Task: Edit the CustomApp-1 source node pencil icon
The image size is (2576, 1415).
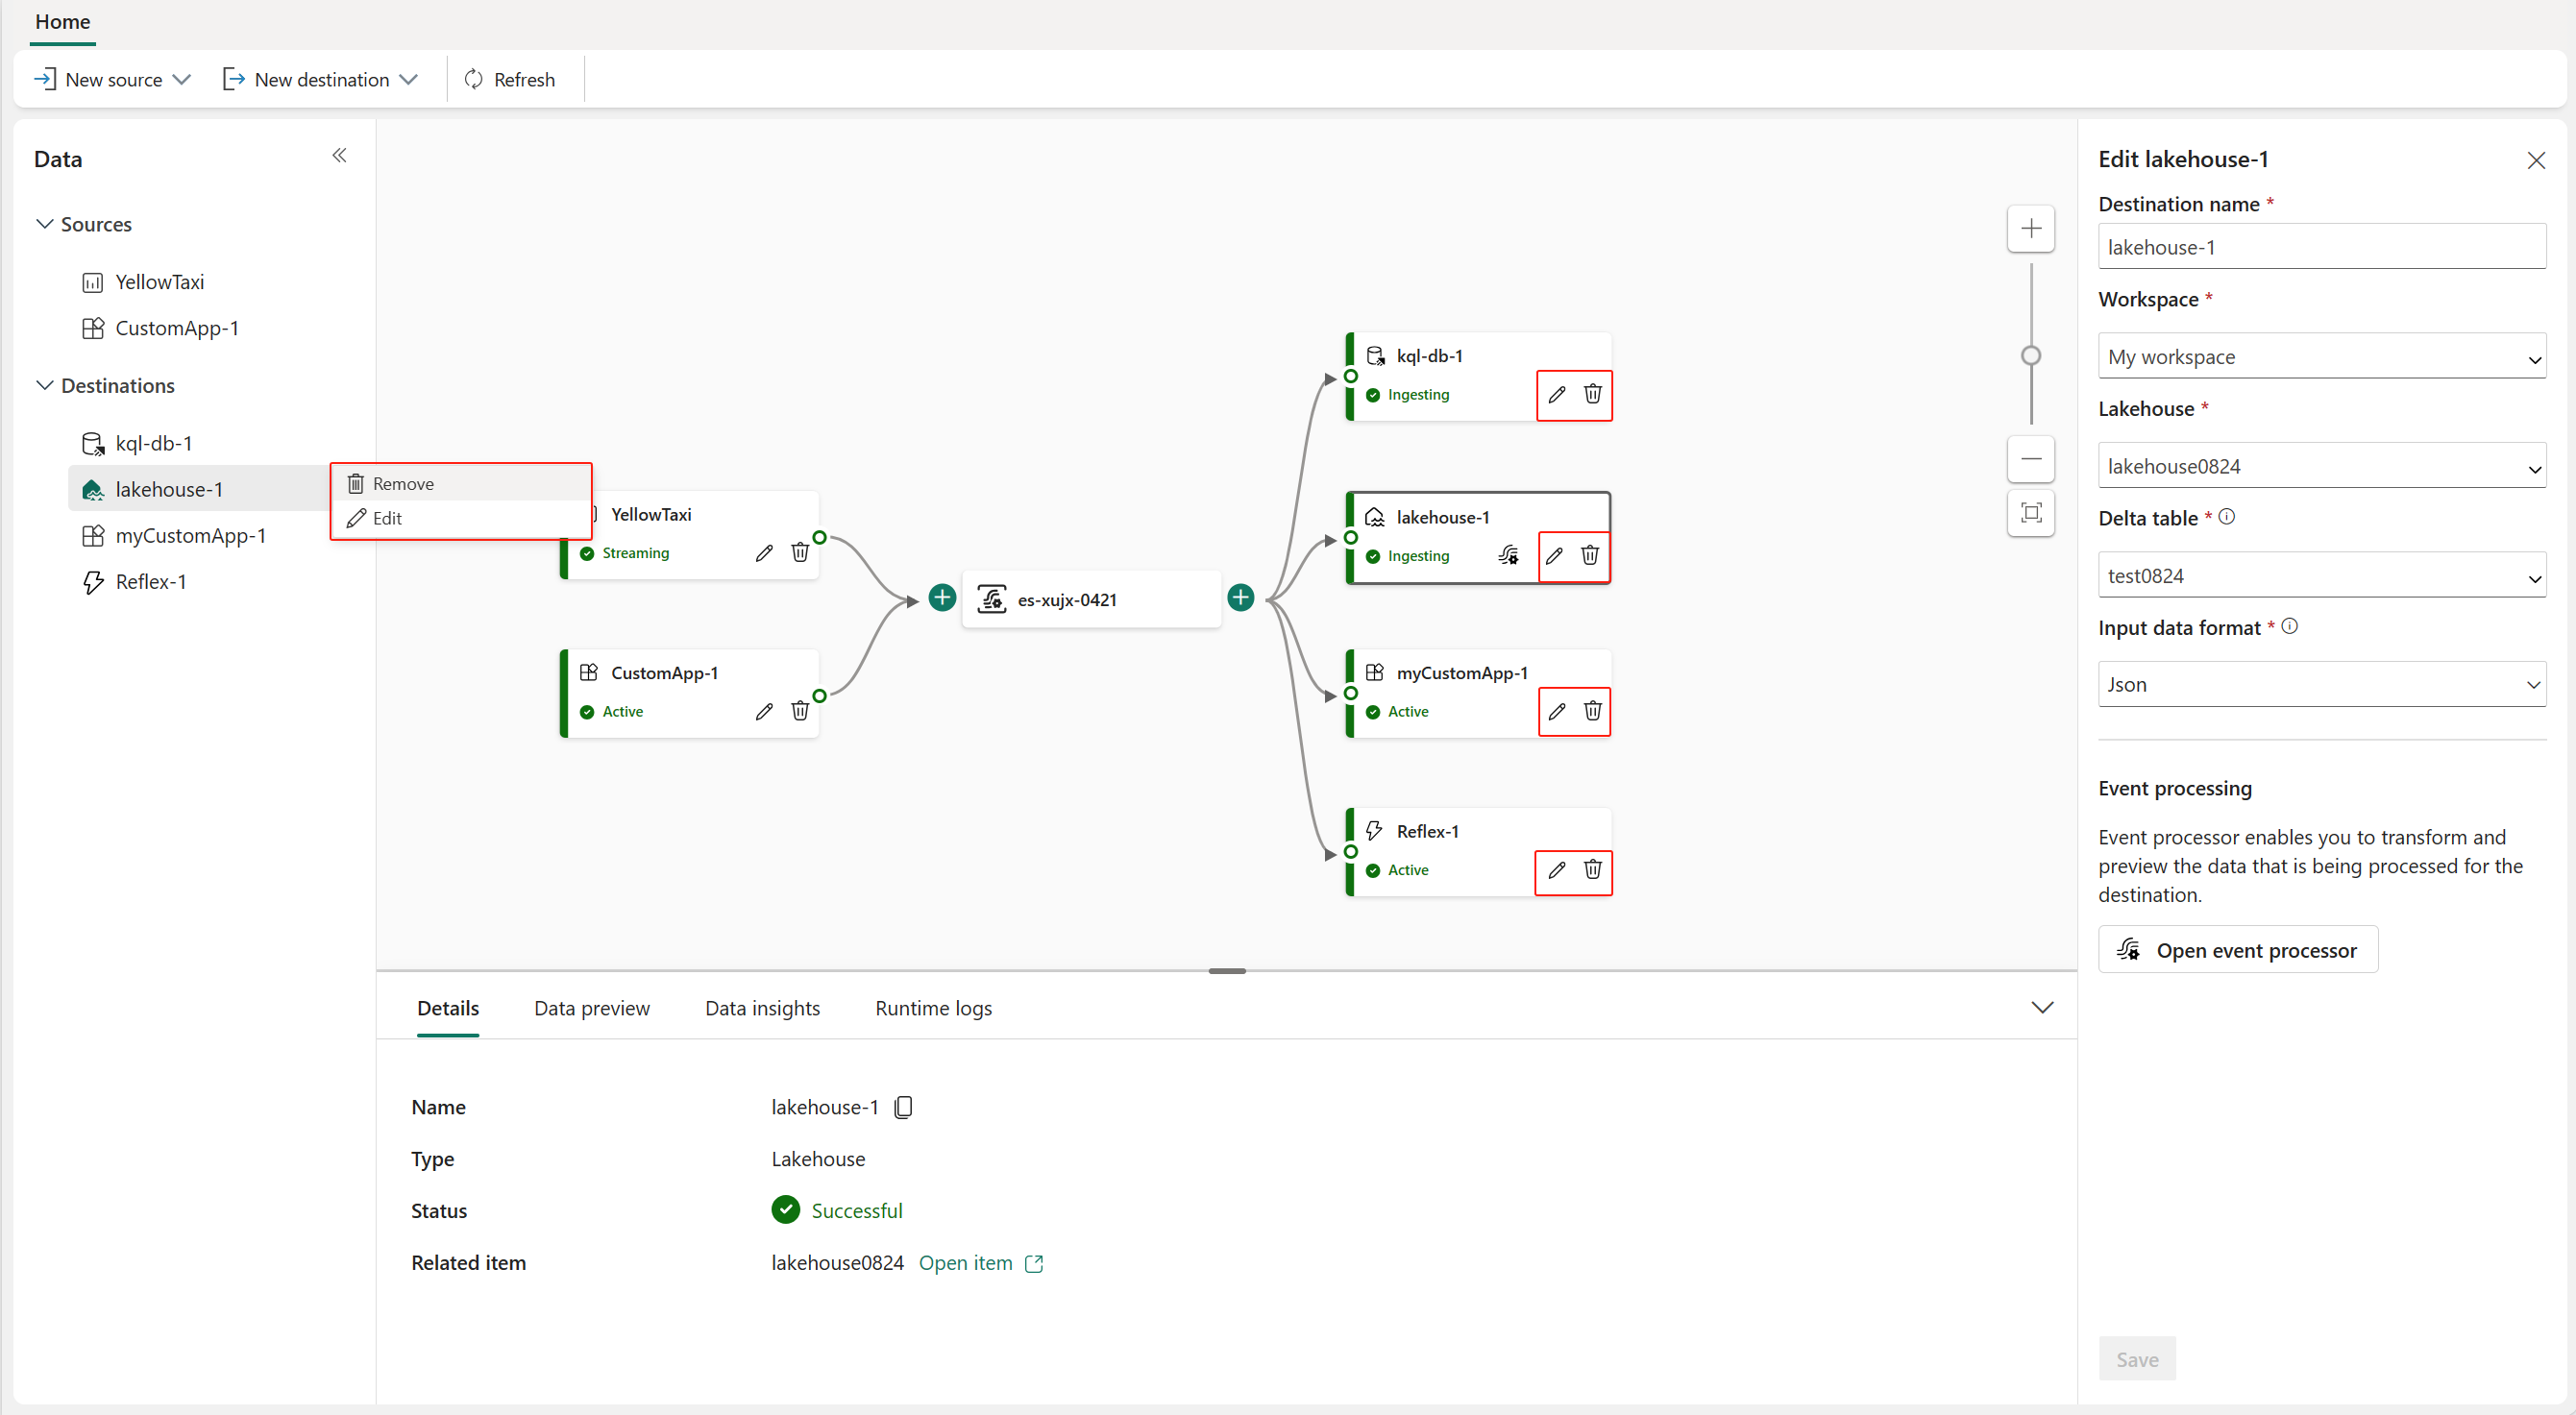Action: (x=764, y=711)
